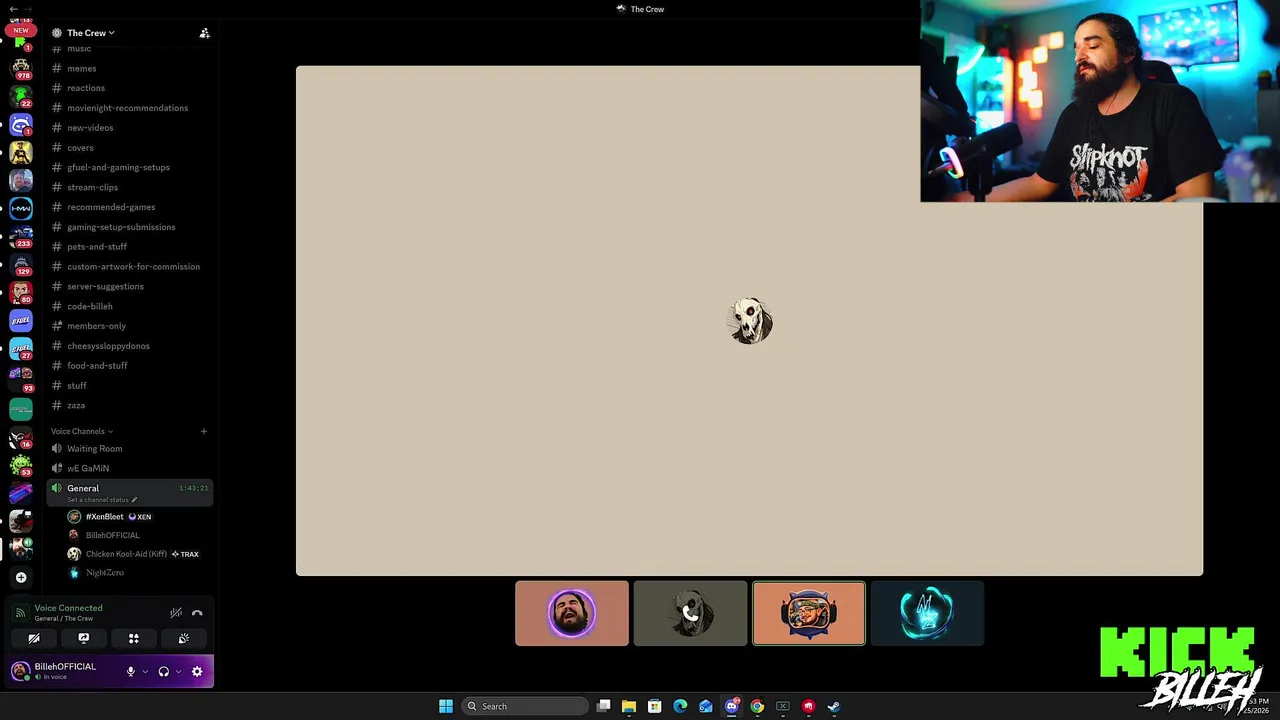Focus the orange-background participant tile

(x=809, y=613)
